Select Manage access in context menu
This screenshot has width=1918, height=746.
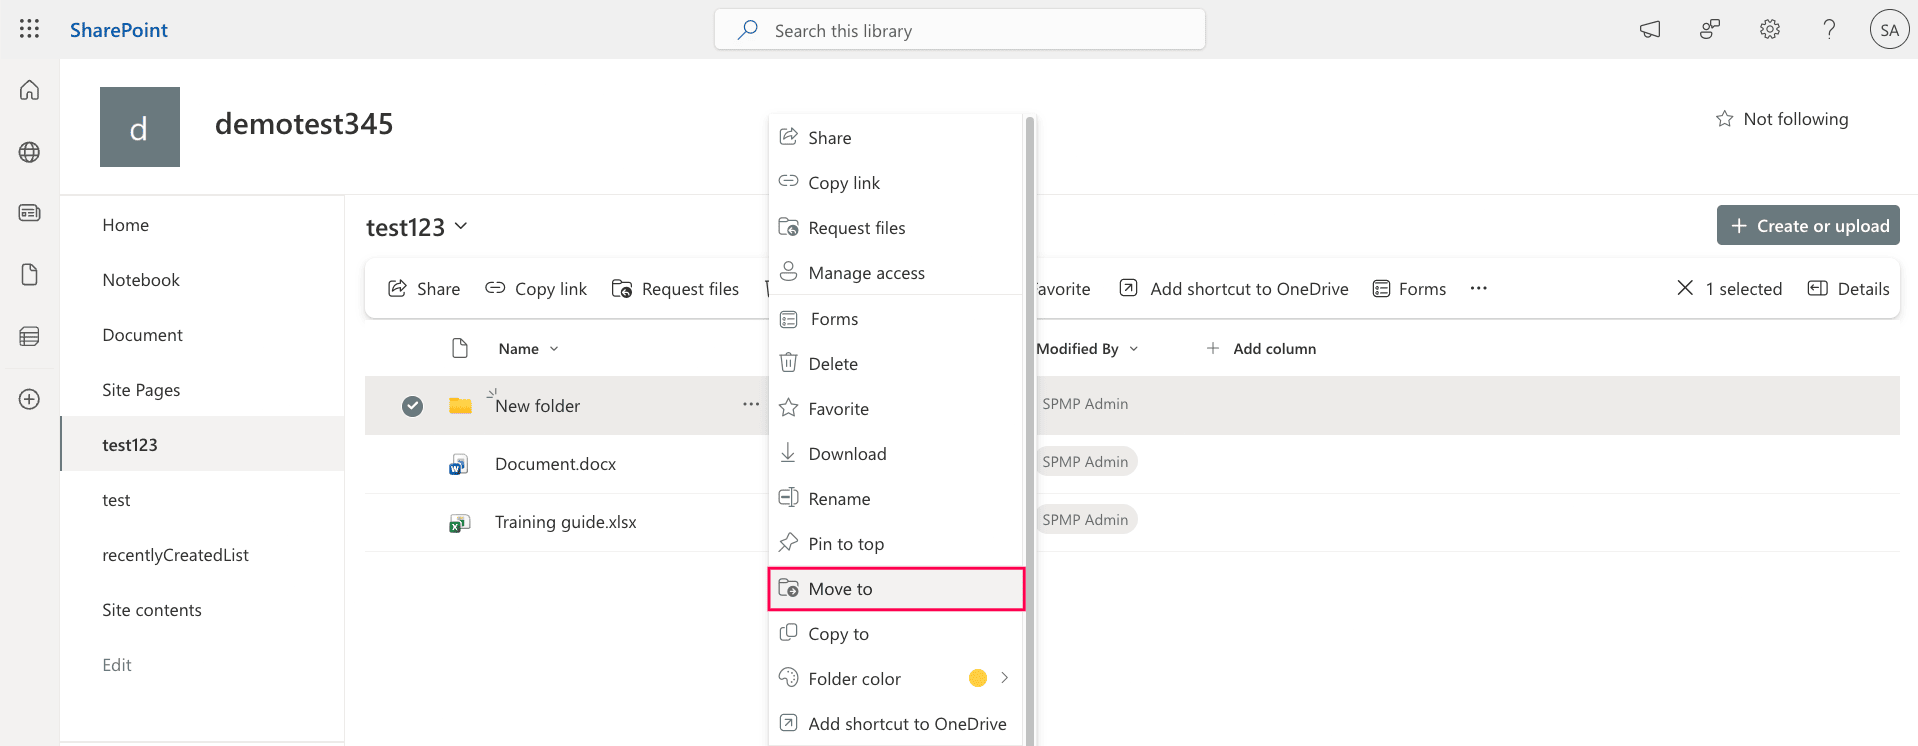point(896,273)
